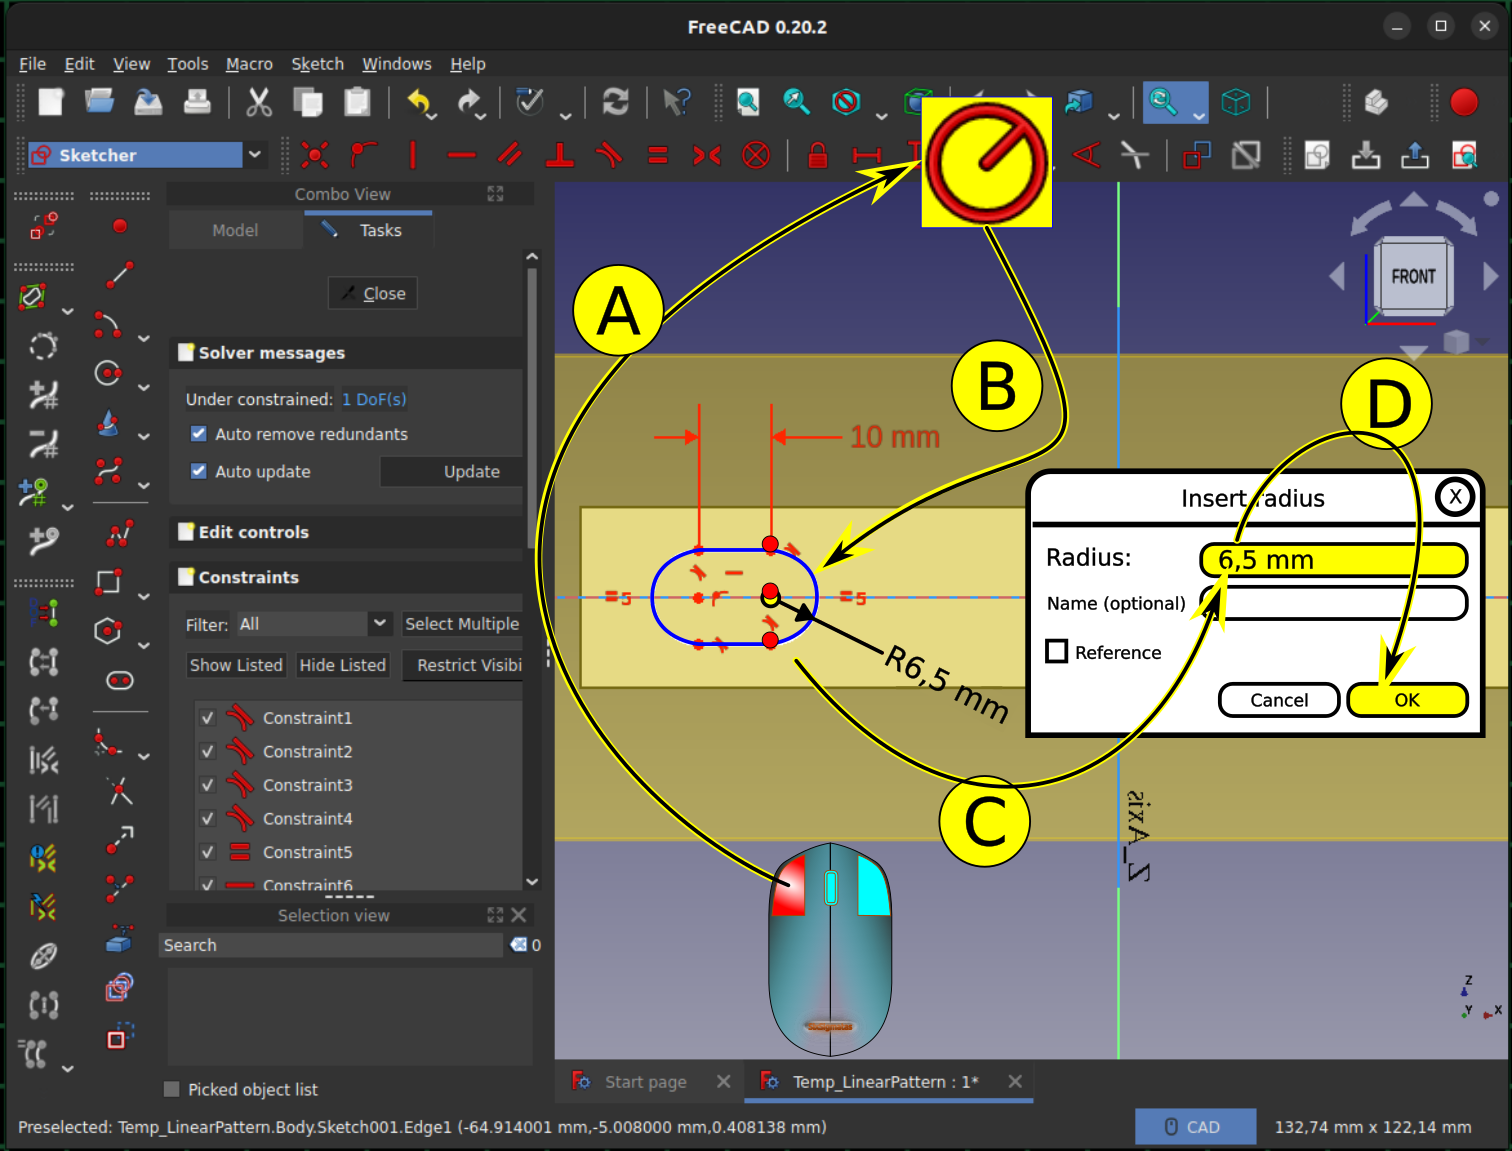
Task: Uncheck Constraint3 visibility checkbox
Action: pyautogui.click(x=207, y=785)
